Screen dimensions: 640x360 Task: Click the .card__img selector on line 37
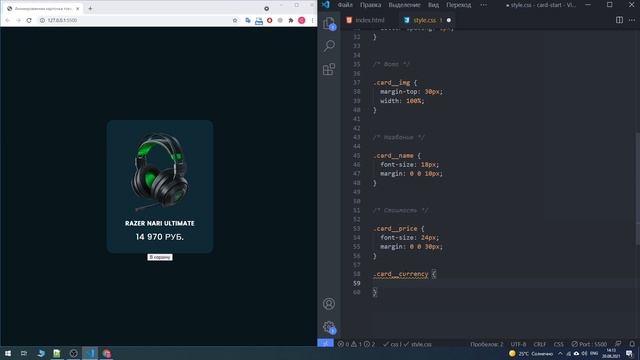coord(391,82)
